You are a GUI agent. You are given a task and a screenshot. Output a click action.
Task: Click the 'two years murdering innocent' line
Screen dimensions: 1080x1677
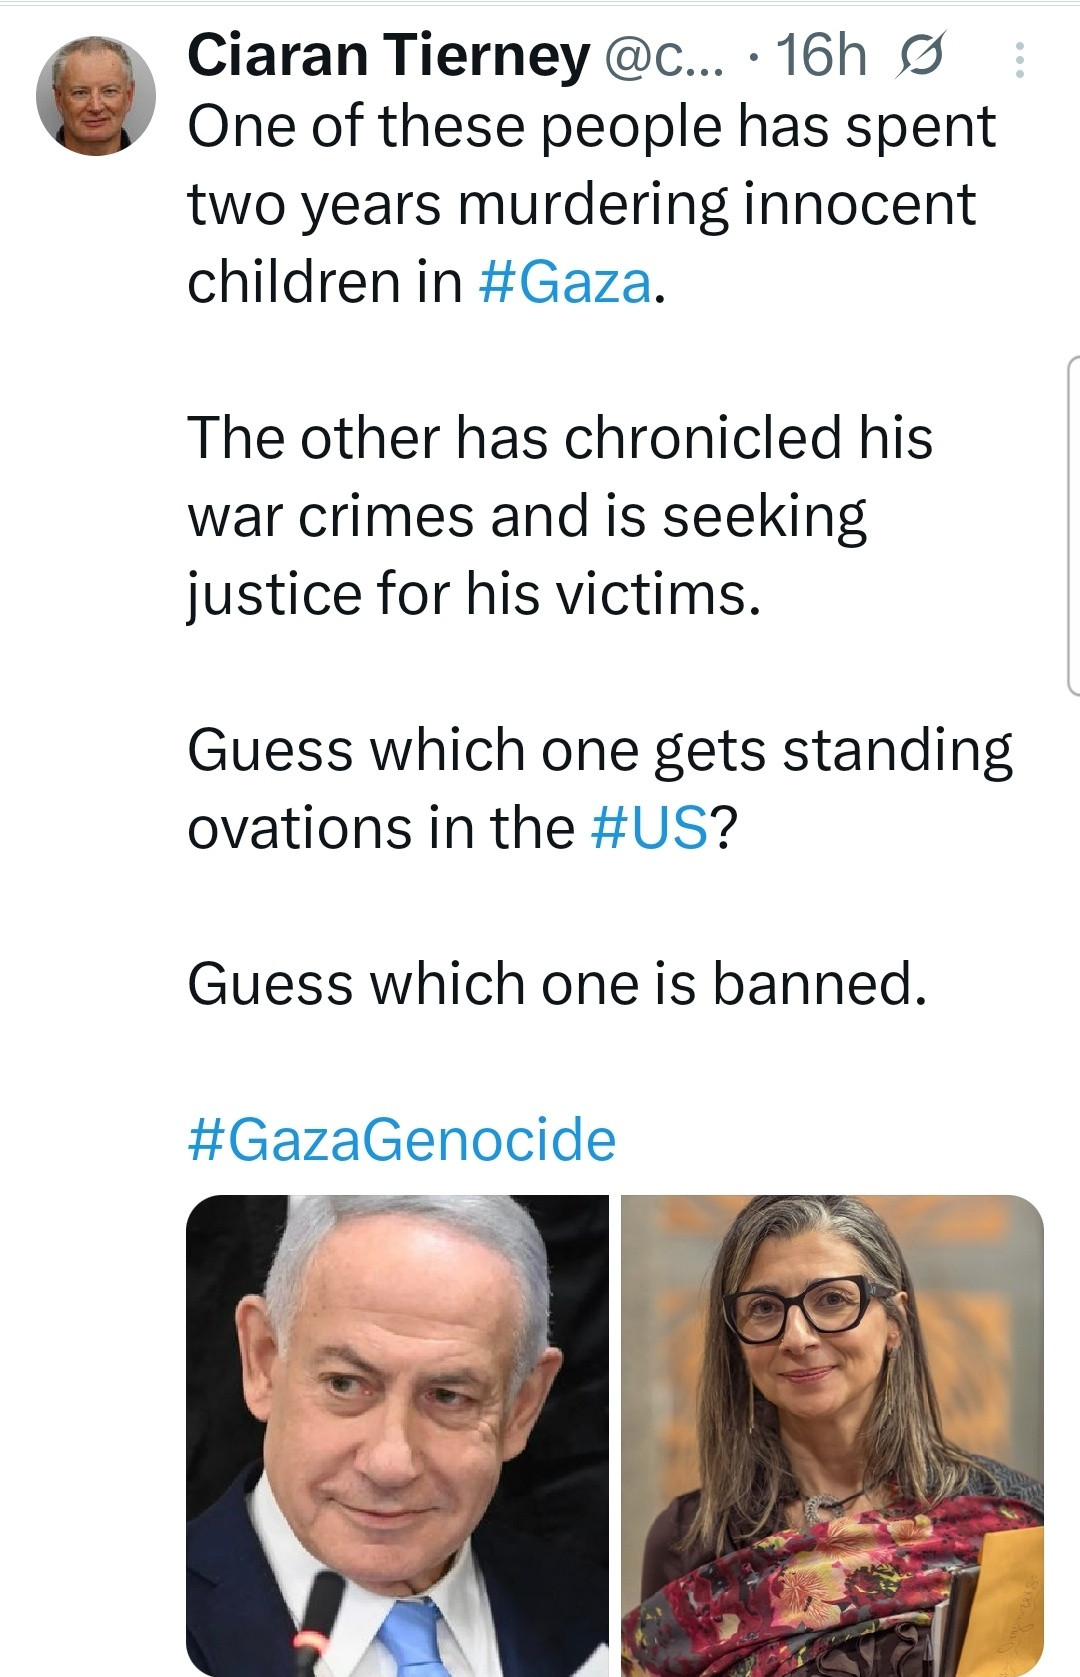tap(581, 205)
